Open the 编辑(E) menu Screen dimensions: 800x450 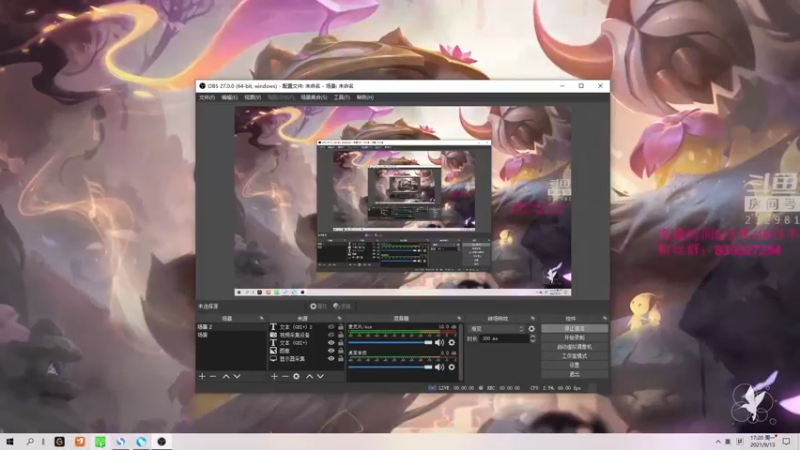[x=230, y=97]
